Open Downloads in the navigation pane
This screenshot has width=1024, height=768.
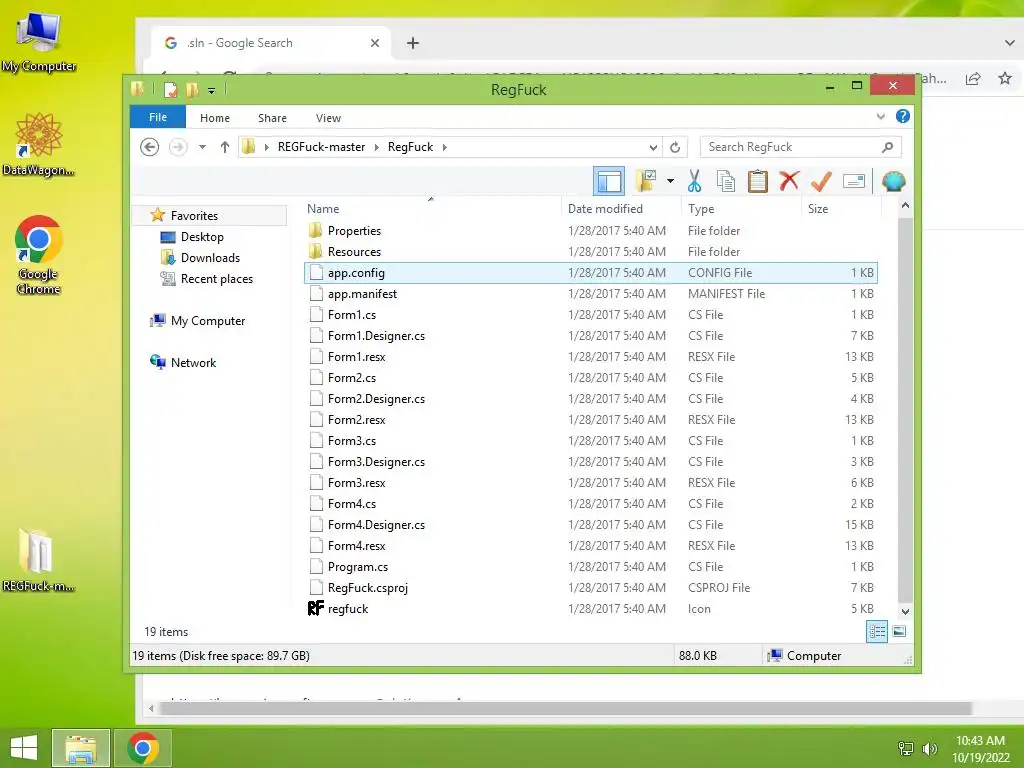click(210, 258)
